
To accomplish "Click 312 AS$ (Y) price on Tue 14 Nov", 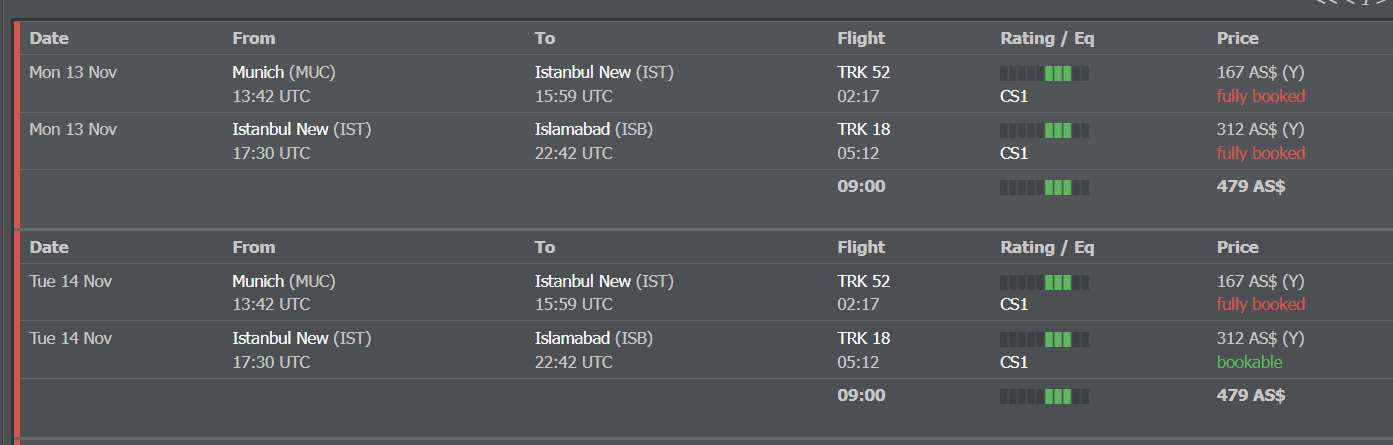I will pyautogui.click(x=1260, y=338).
